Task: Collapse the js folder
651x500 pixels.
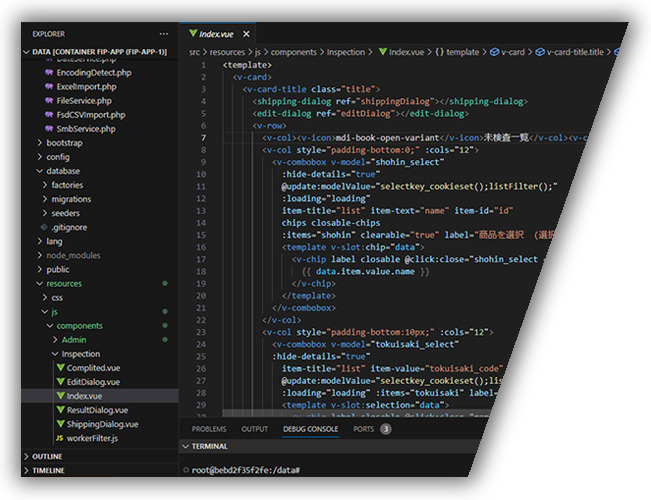Action: coord(45,312)
